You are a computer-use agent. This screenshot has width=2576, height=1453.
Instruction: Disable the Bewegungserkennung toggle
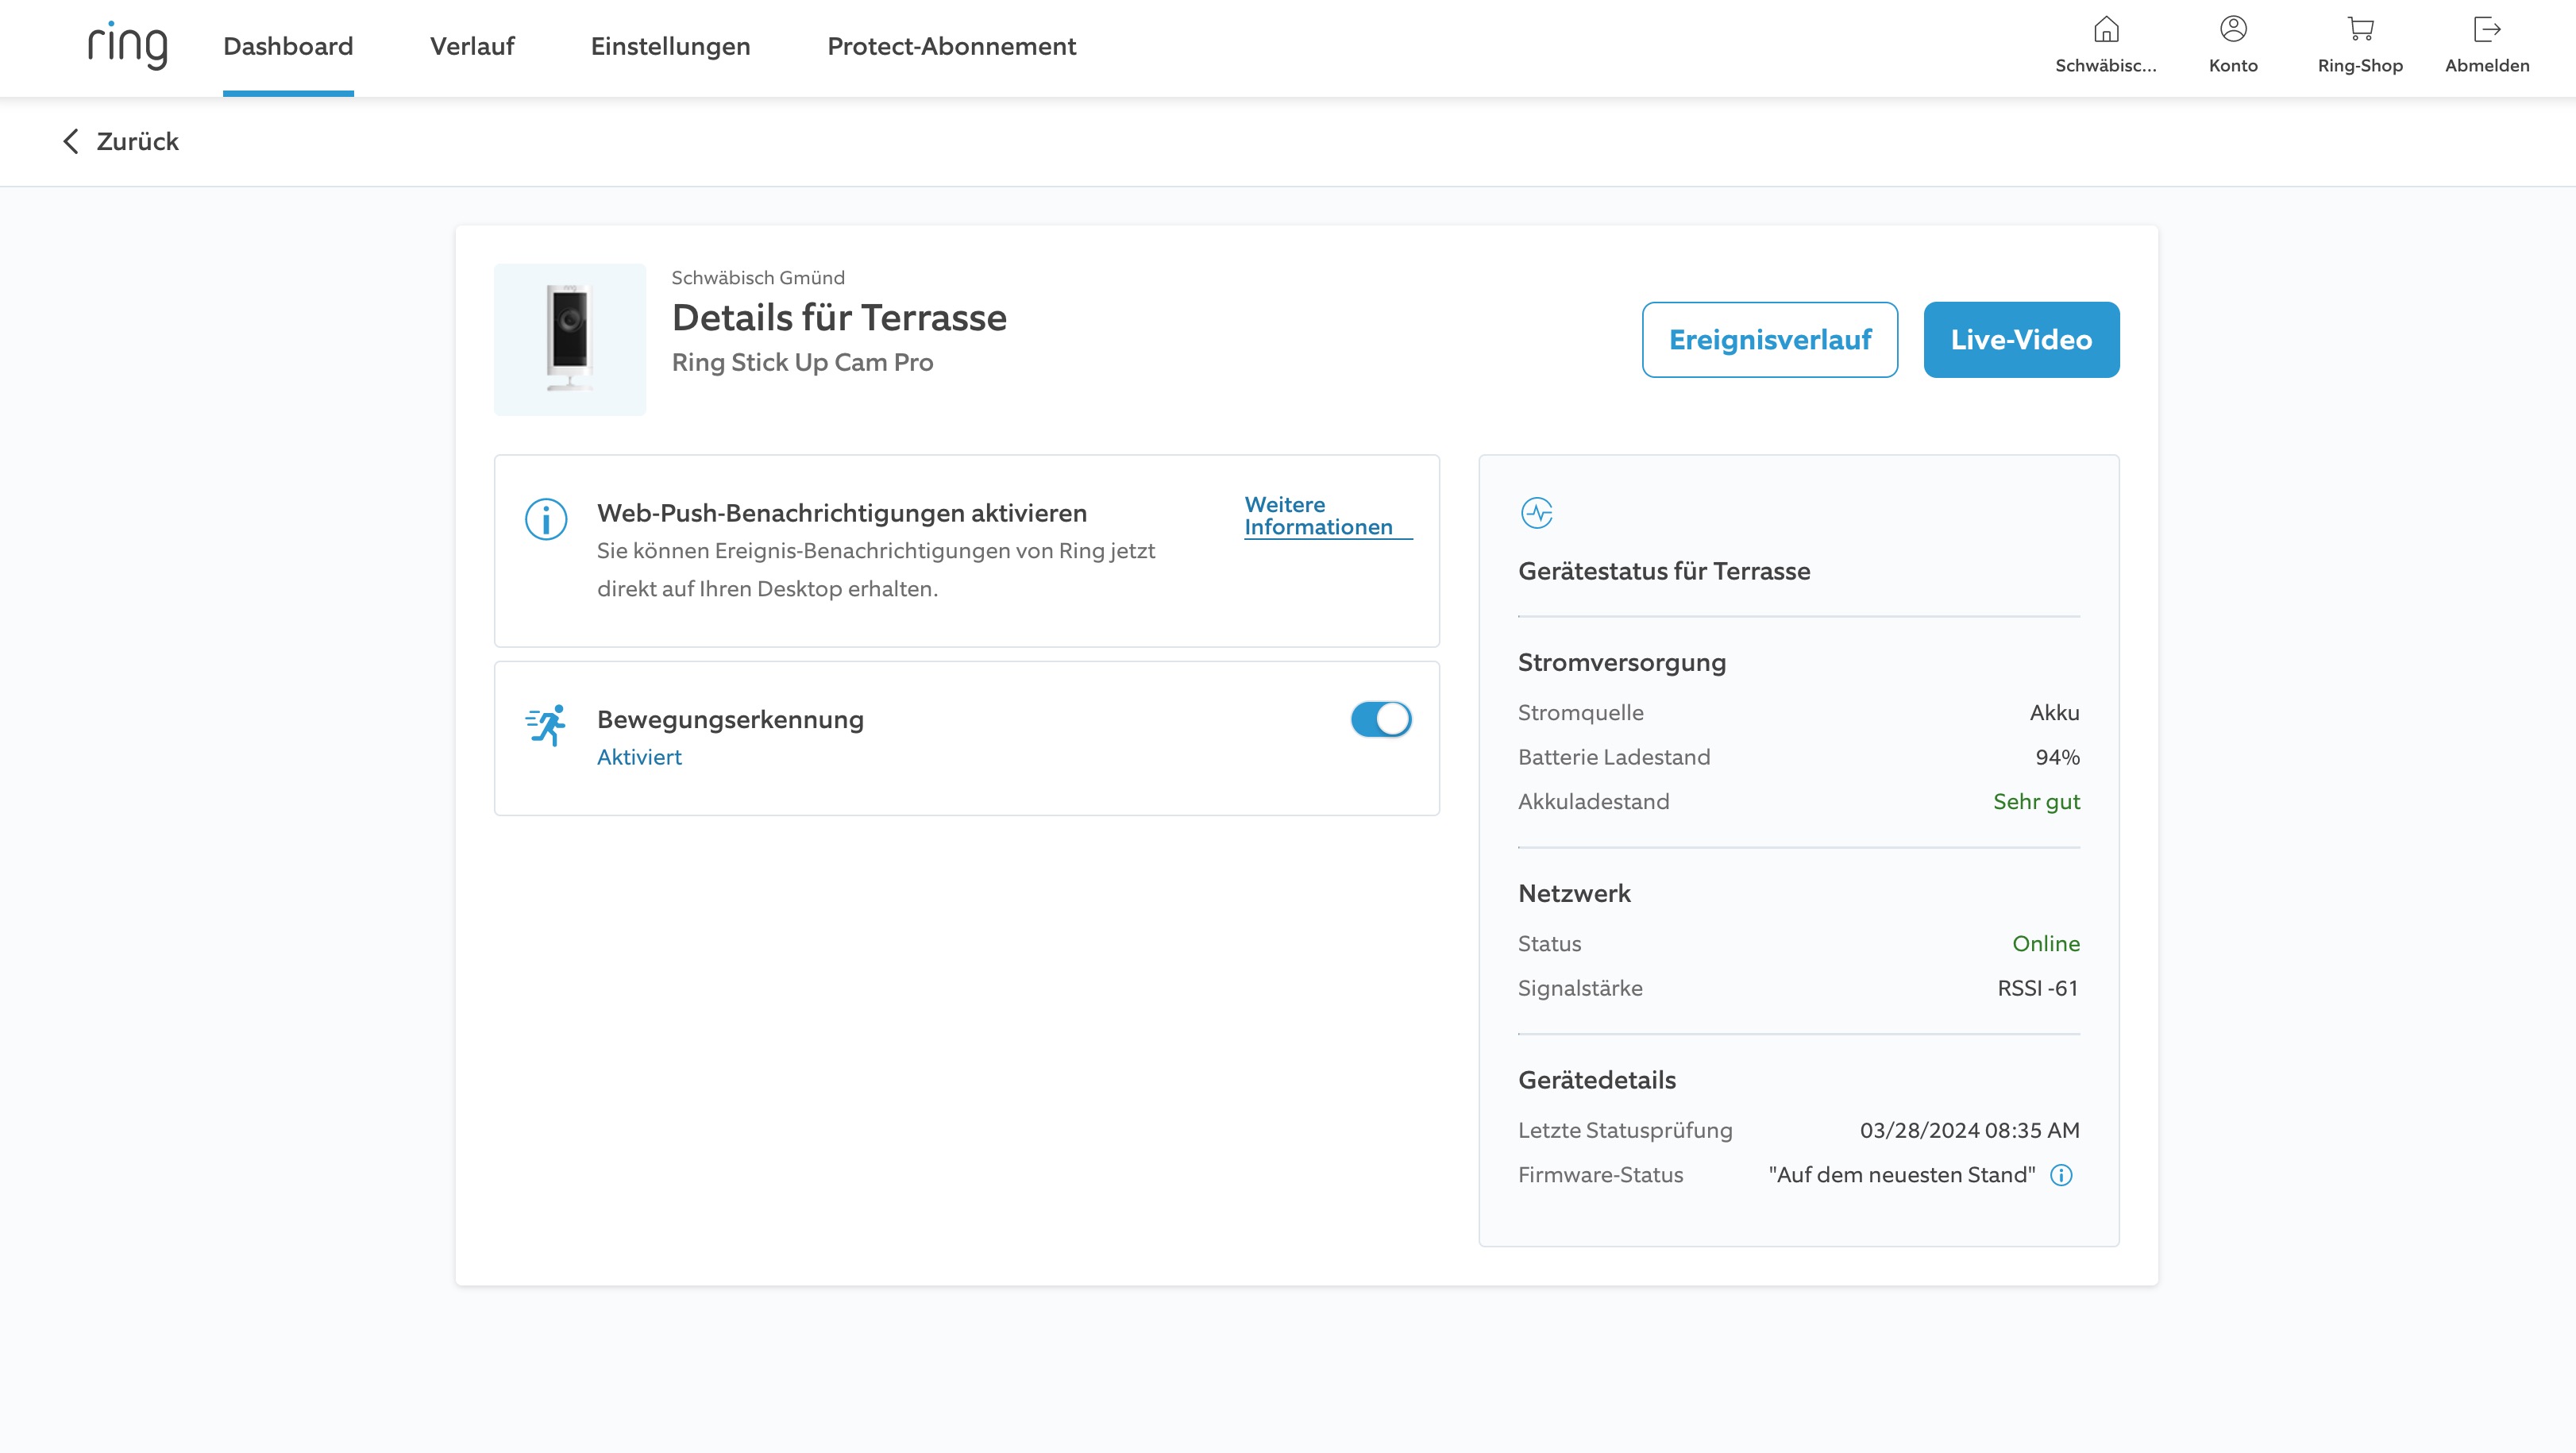[1380, 719]
